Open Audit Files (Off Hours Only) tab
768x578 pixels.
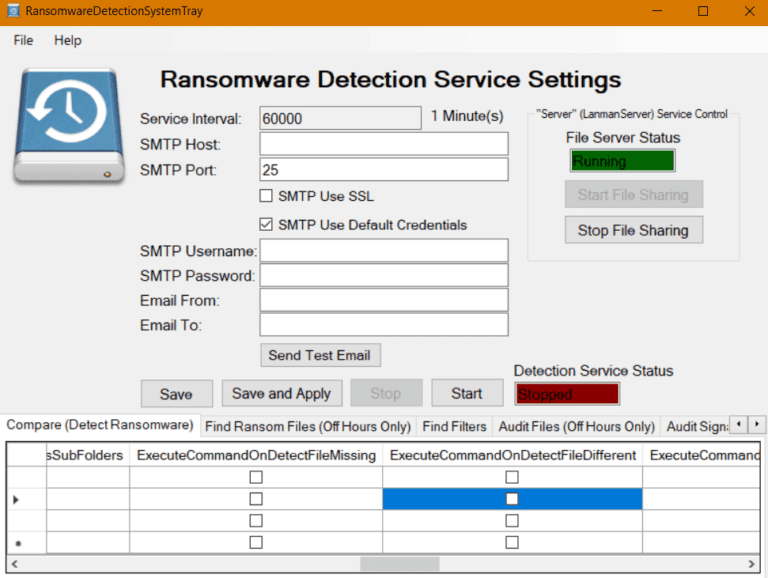[x=576, y=427]
